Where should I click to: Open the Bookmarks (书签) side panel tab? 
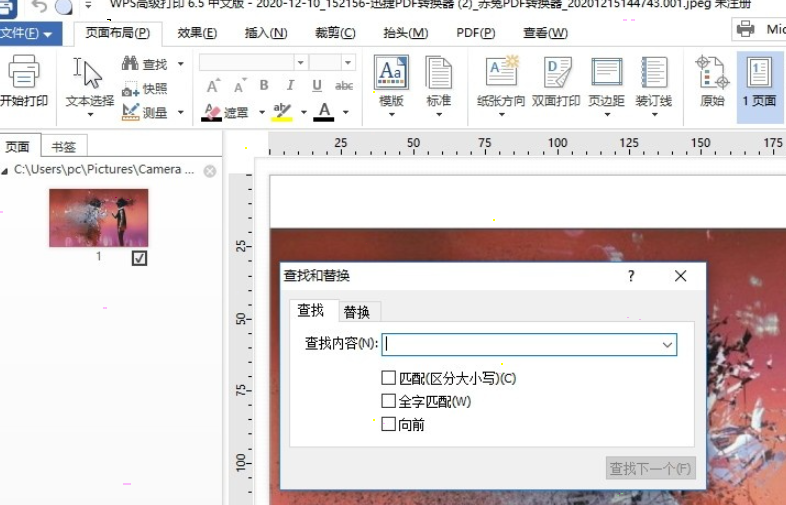[x=64, y=147]
